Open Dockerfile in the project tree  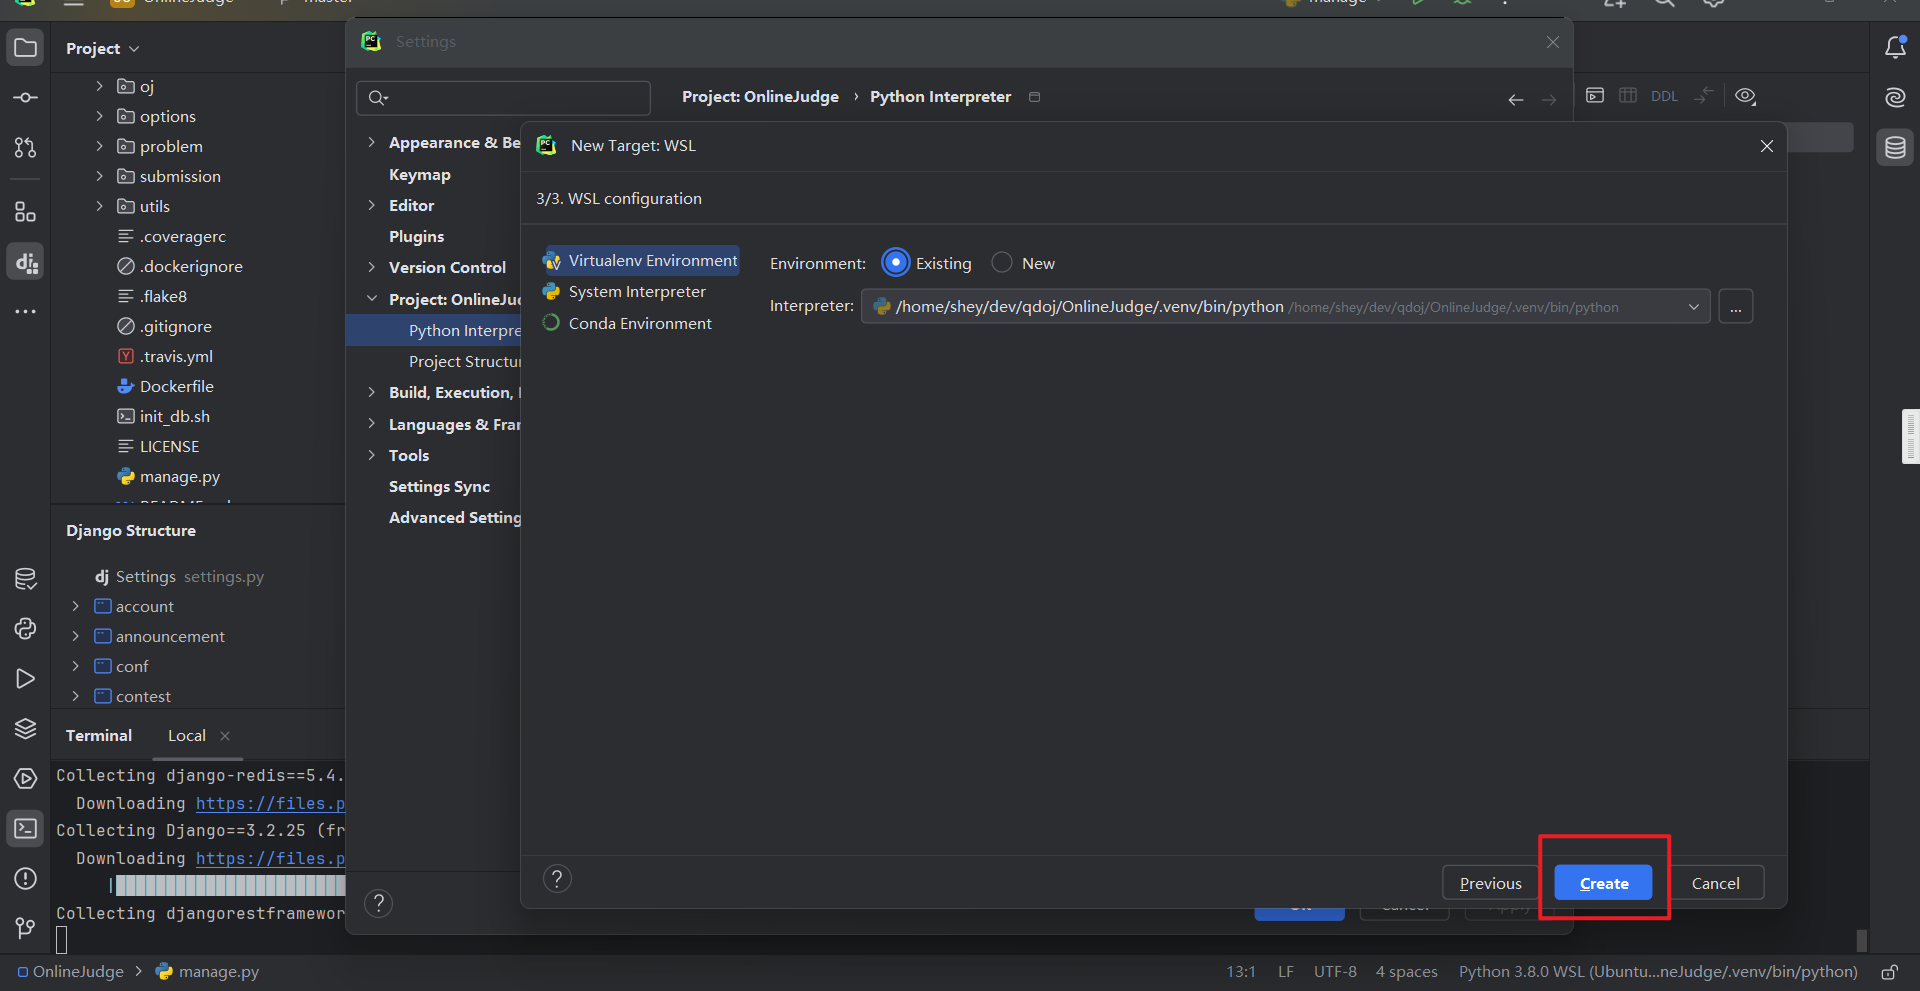[x=177, y=387]
